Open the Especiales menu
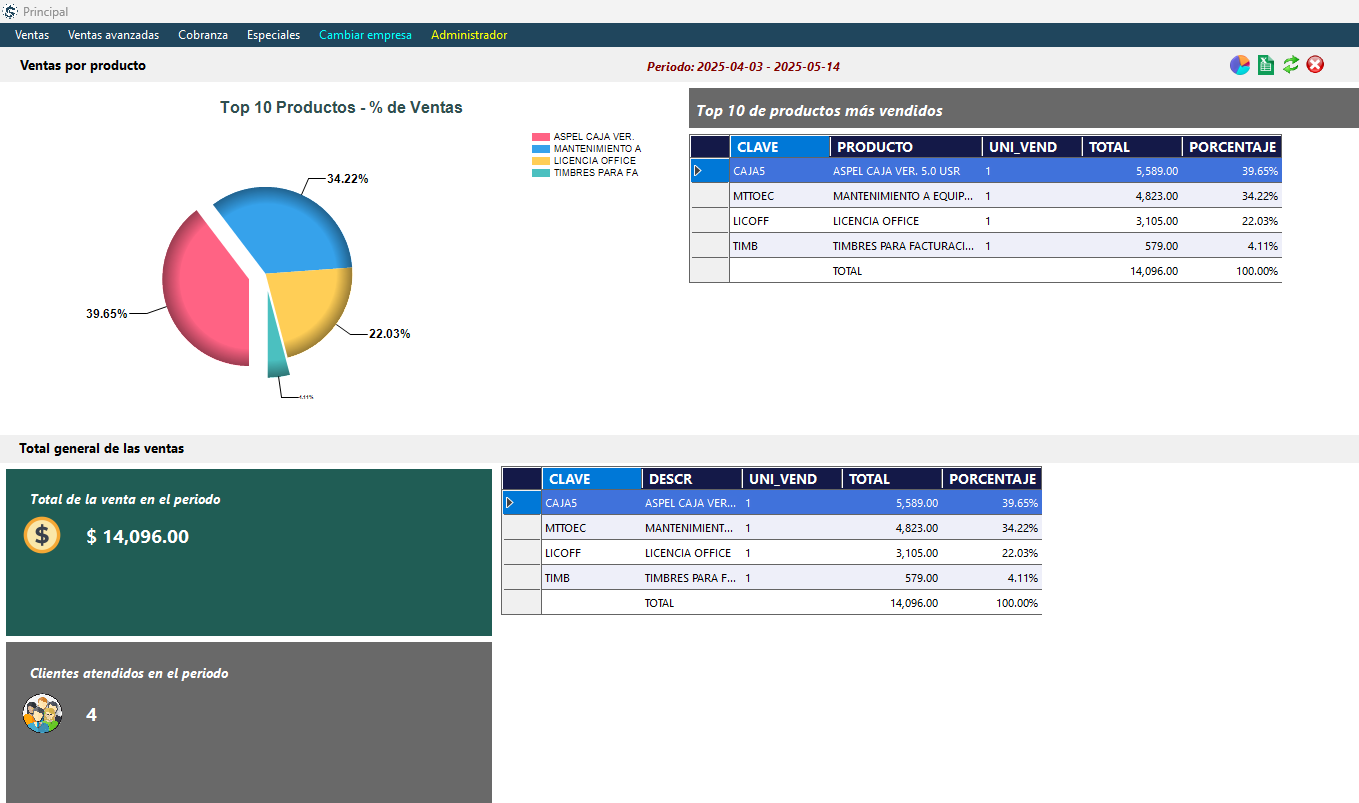This screenshot has height=803, width=1359. coord(273,35)
